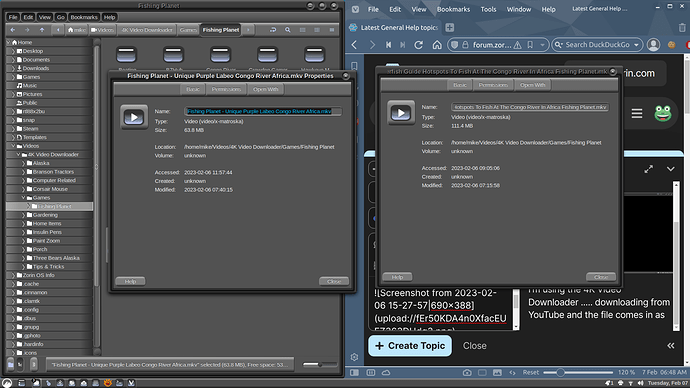Open the forum hamburger menu
The width and height of the screenshot is (690, 388).
click(637, 113)
